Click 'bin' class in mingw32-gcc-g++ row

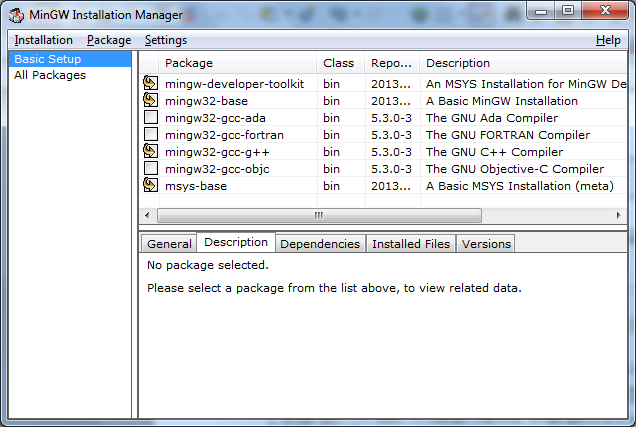pos(331,152)
